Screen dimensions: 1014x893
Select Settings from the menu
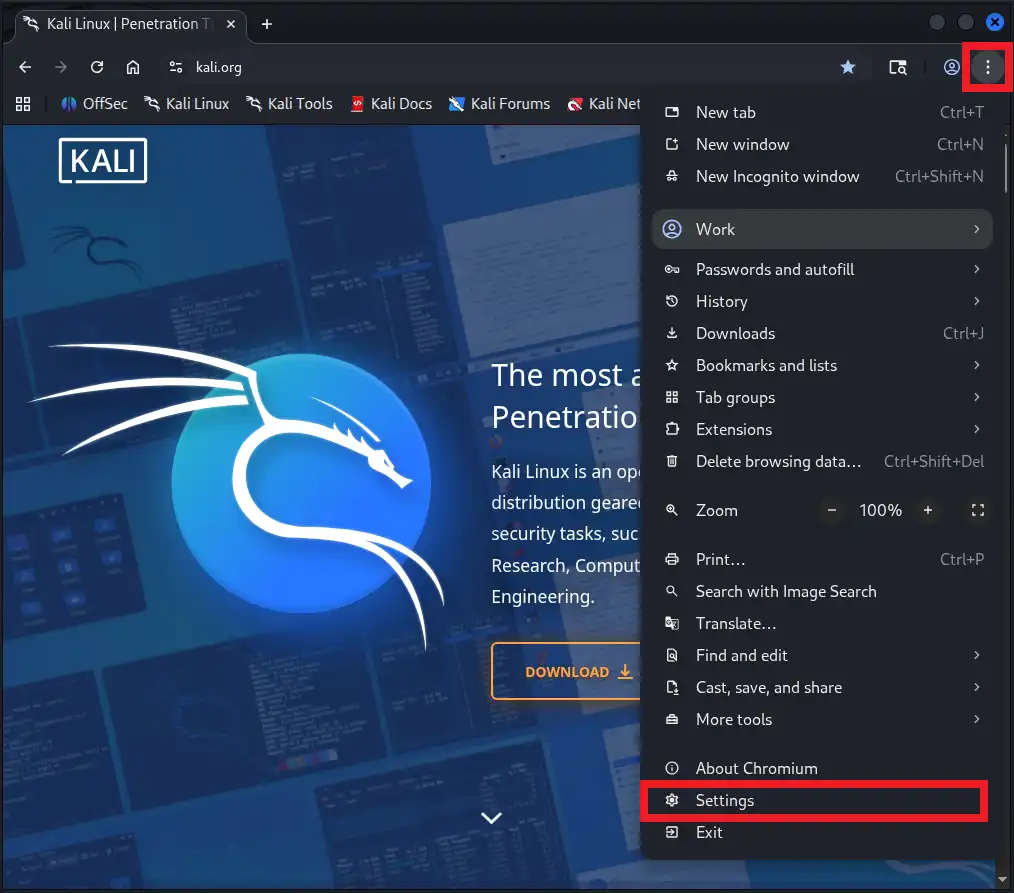pyautogui.click(x=724, y=800)
